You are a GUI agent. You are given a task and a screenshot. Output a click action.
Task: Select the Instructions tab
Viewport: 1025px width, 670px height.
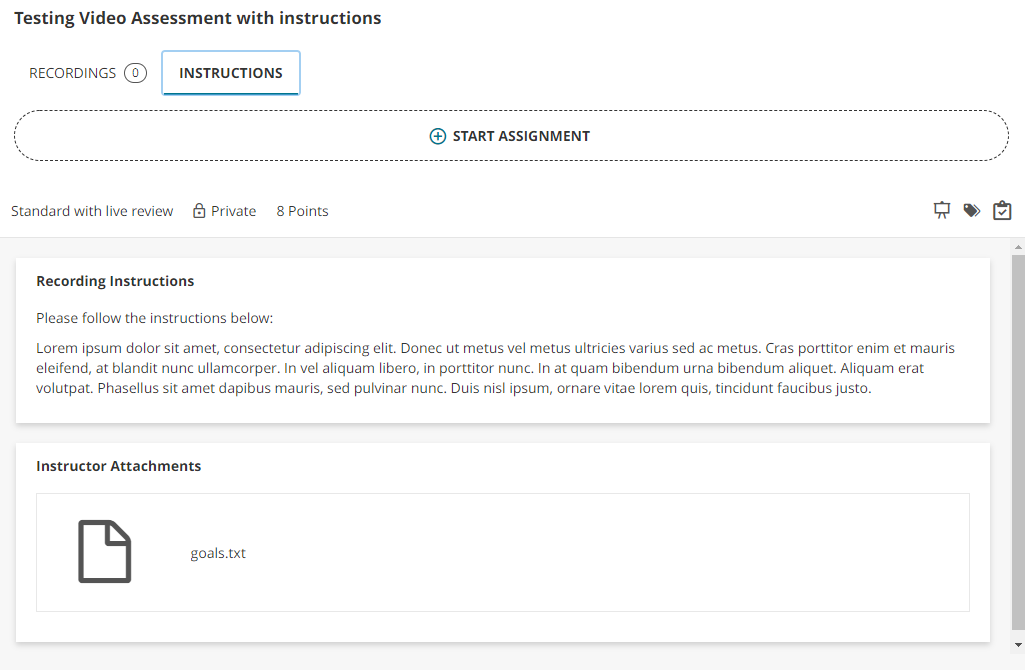point(230,72)
